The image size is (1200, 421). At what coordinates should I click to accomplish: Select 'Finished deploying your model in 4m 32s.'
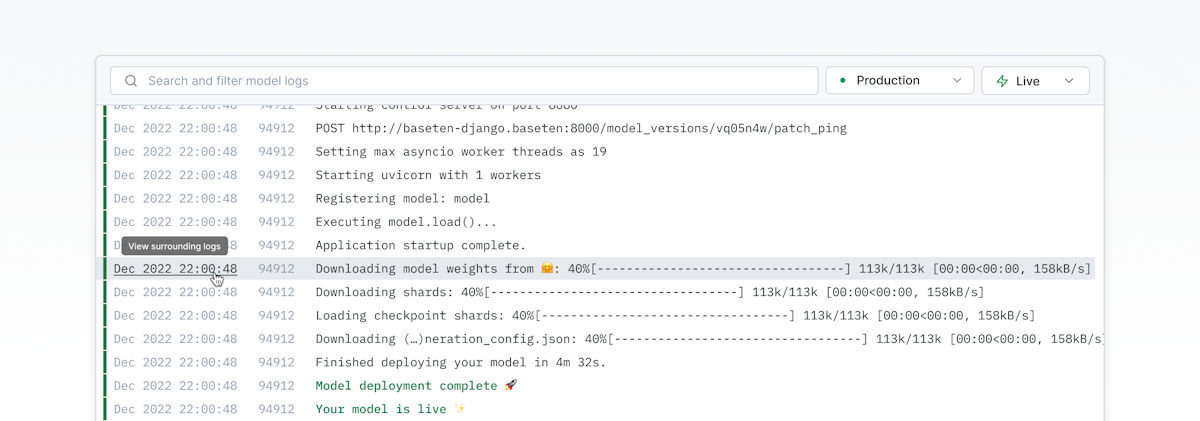tap(461, 362)
